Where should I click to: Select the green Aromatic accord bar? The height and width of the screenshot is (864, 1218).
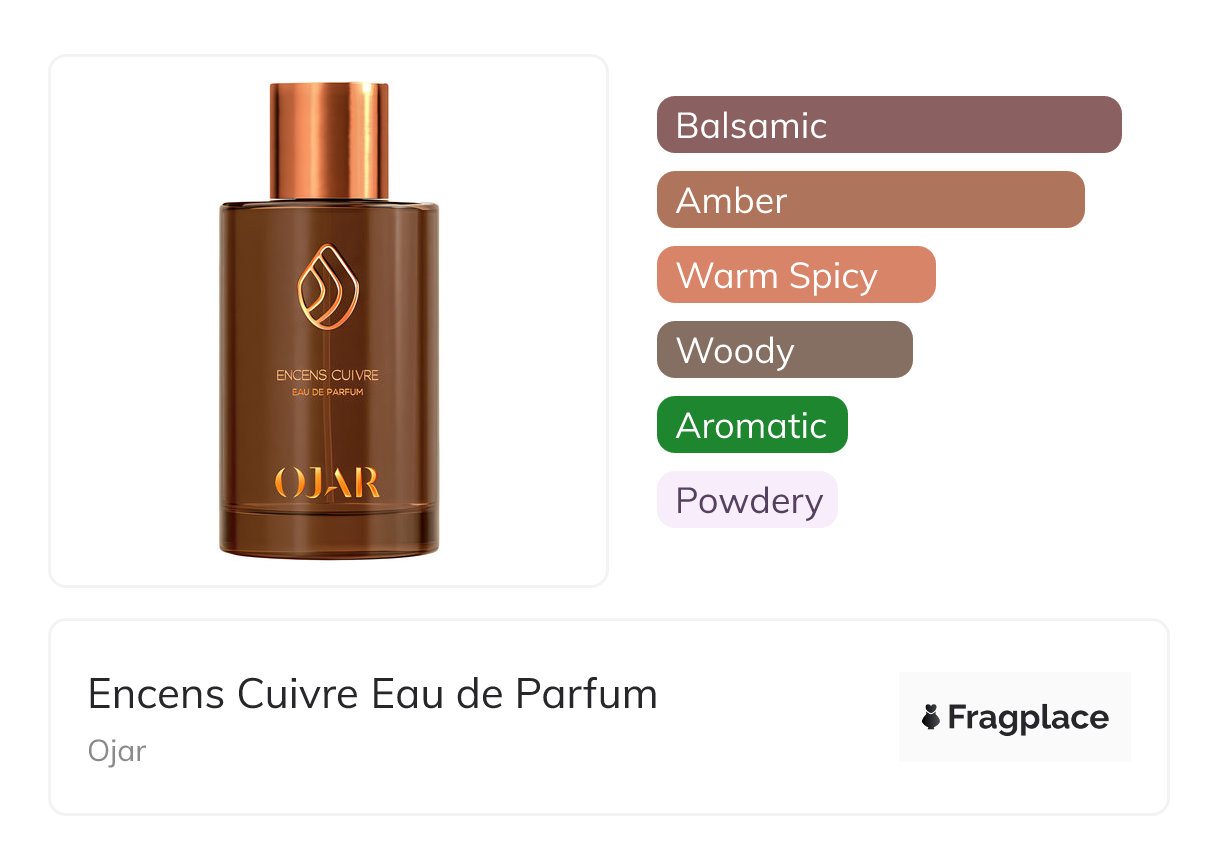[752, 425]
